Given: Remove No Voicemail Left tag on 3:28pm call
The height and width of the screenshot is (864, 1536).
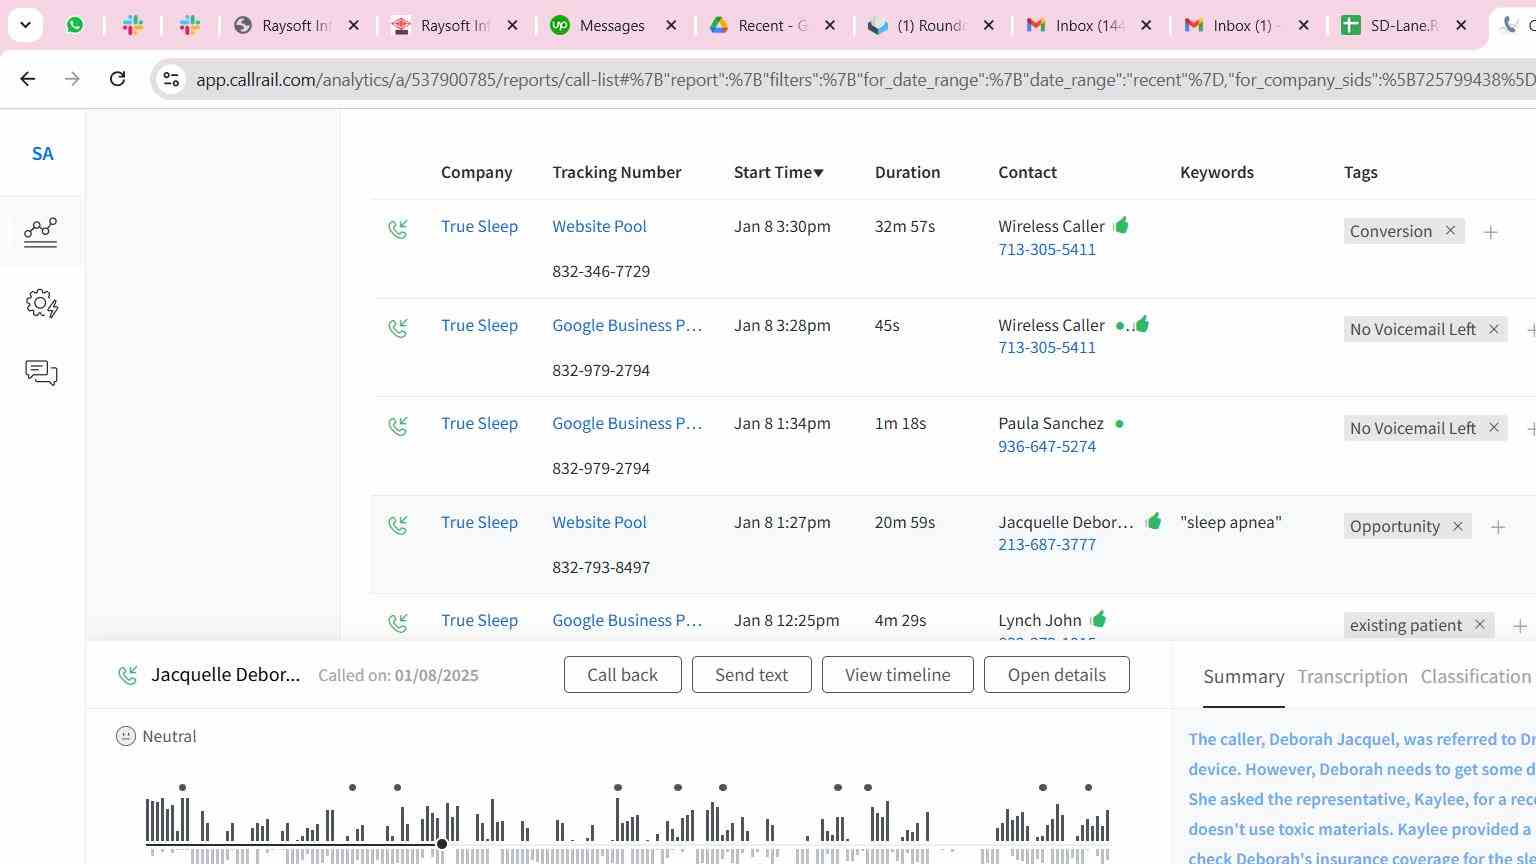Looking at the screenshot, I should pyautogui.click(x=1494, y=329).
